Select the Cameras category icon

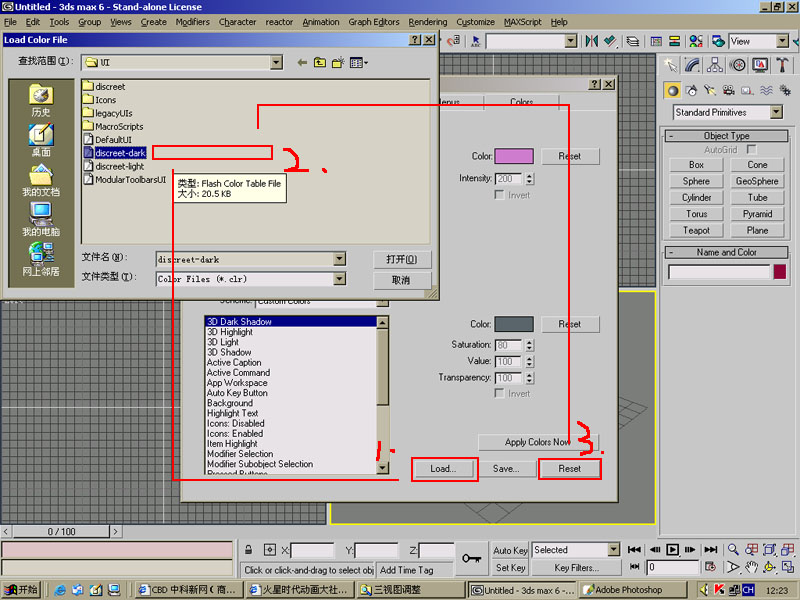[729, 91]
